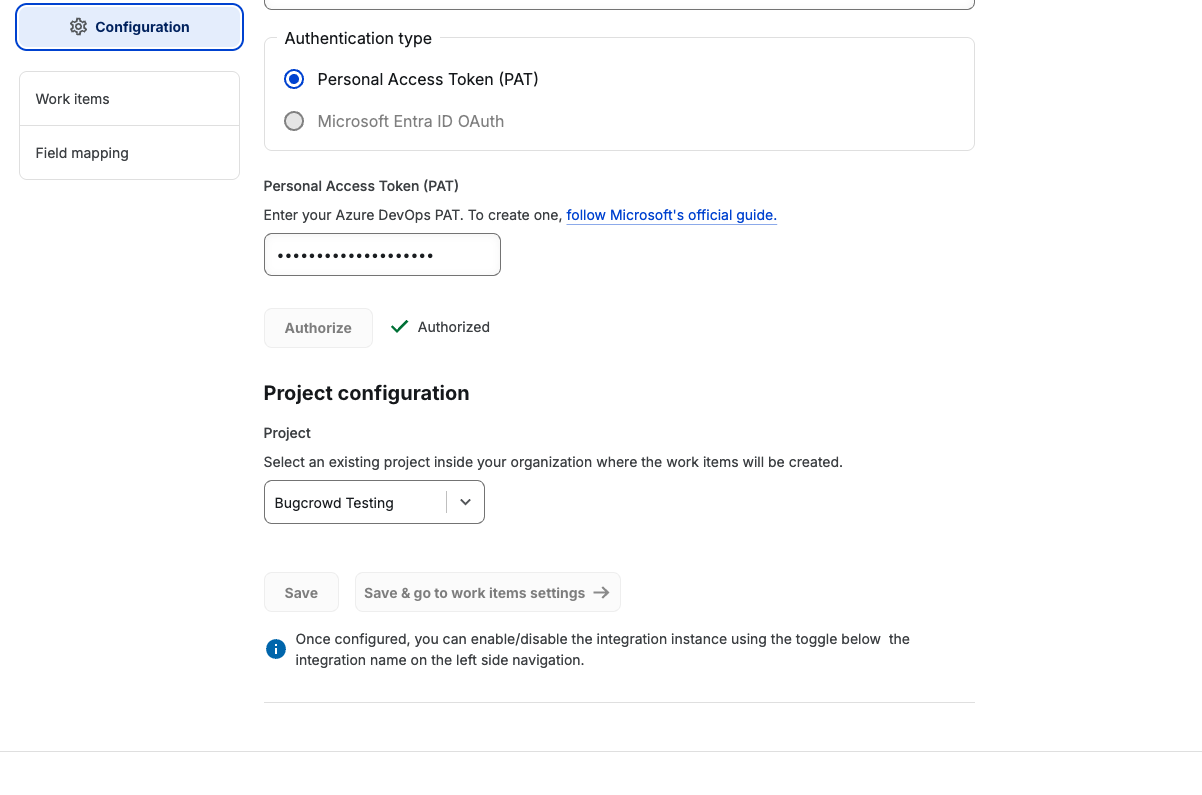Open the Bugcrowd Testing project selector

tap(355, 503)
